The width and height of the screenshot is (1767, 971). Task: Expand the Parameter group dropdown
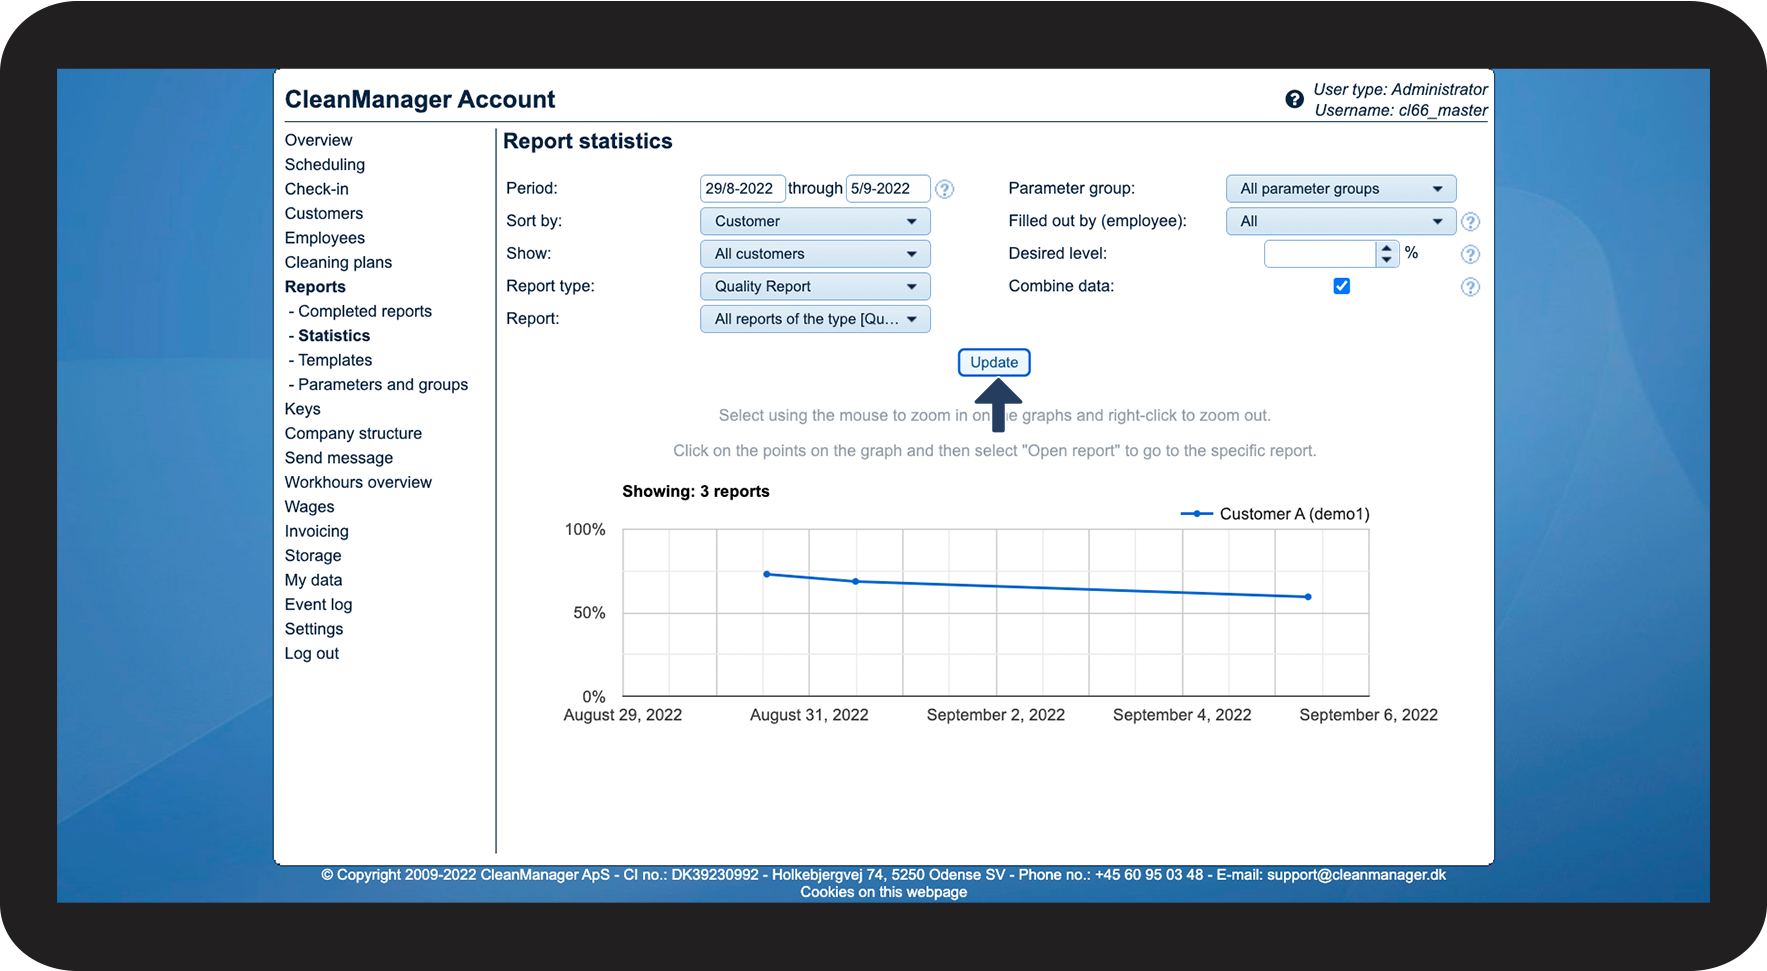(1340, 189)
